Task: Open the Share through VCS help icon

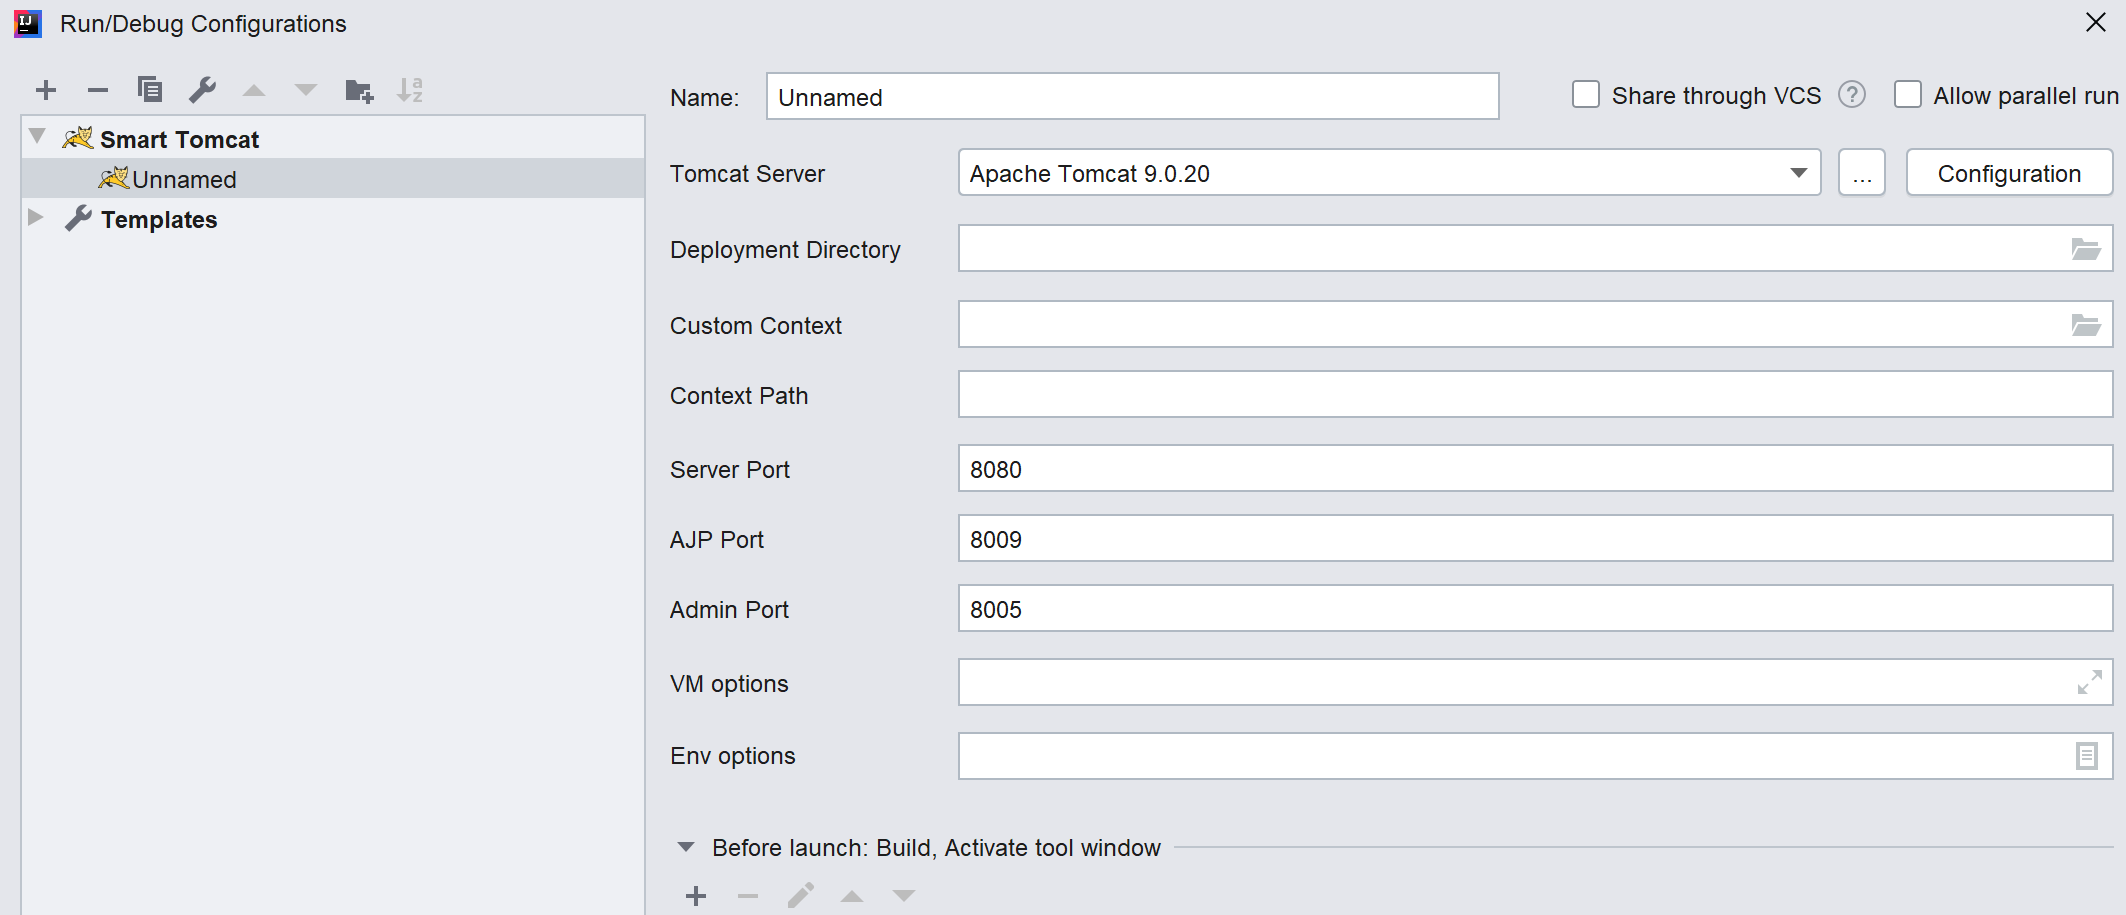Action: [1852, 95]
